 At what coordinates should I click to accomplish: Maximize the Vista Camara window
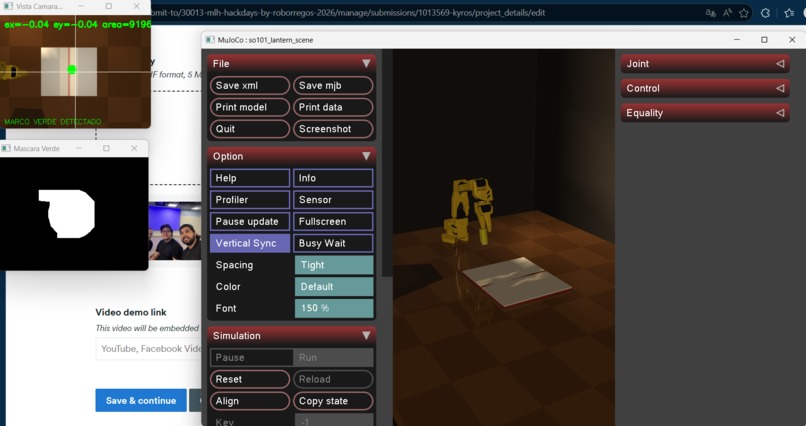coord(108,6)
